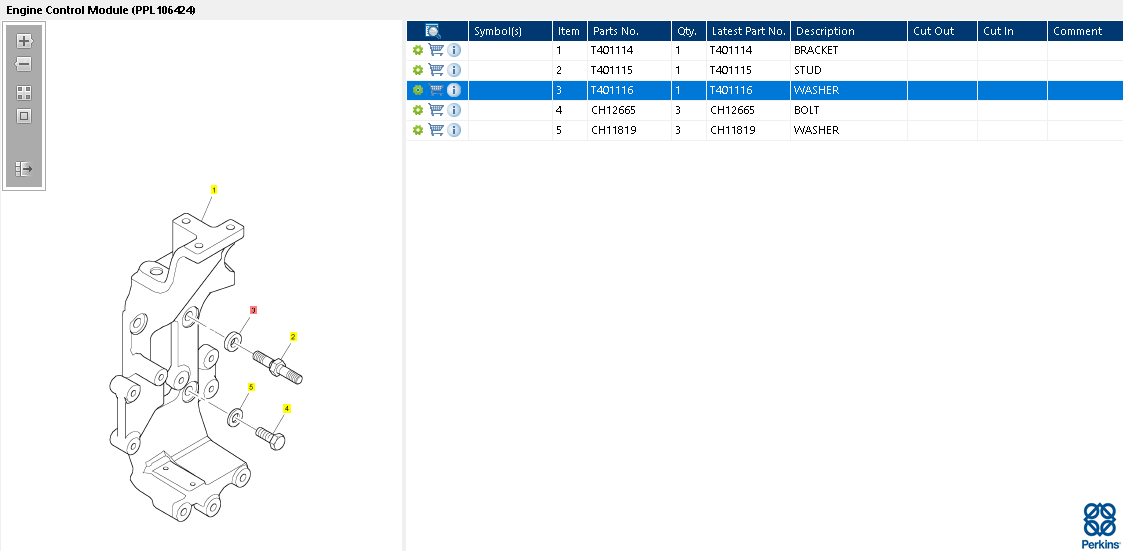Add T401114 BRACKET to cart

click(x=435, y=50)
